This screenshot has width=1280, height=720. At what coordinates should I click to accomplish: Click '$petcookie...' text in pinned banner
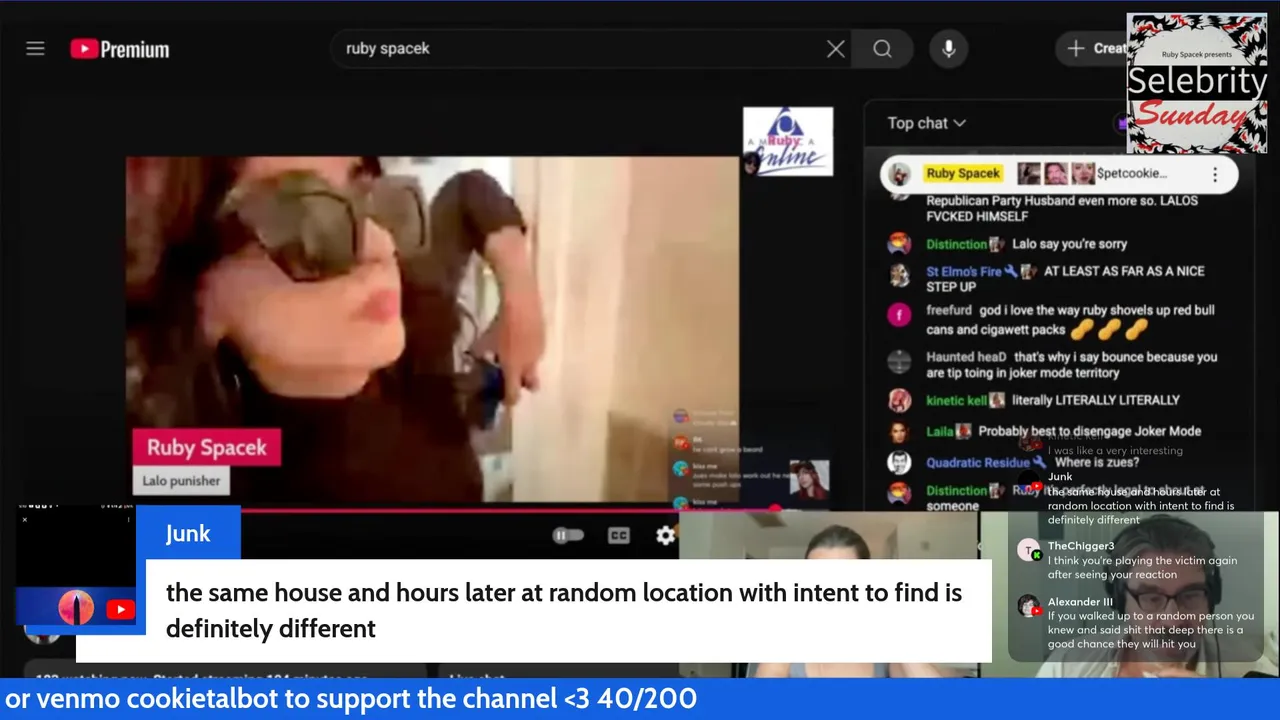1131,173
